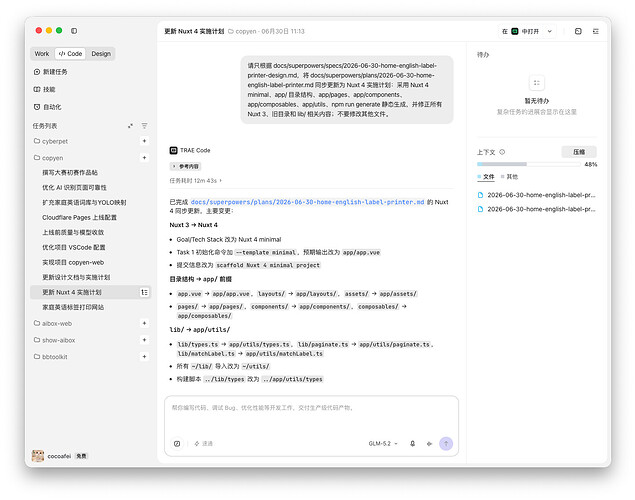
Task: Click the context usage progress bar at 48%
Action: pyautogui.click(x=529, y=164)
